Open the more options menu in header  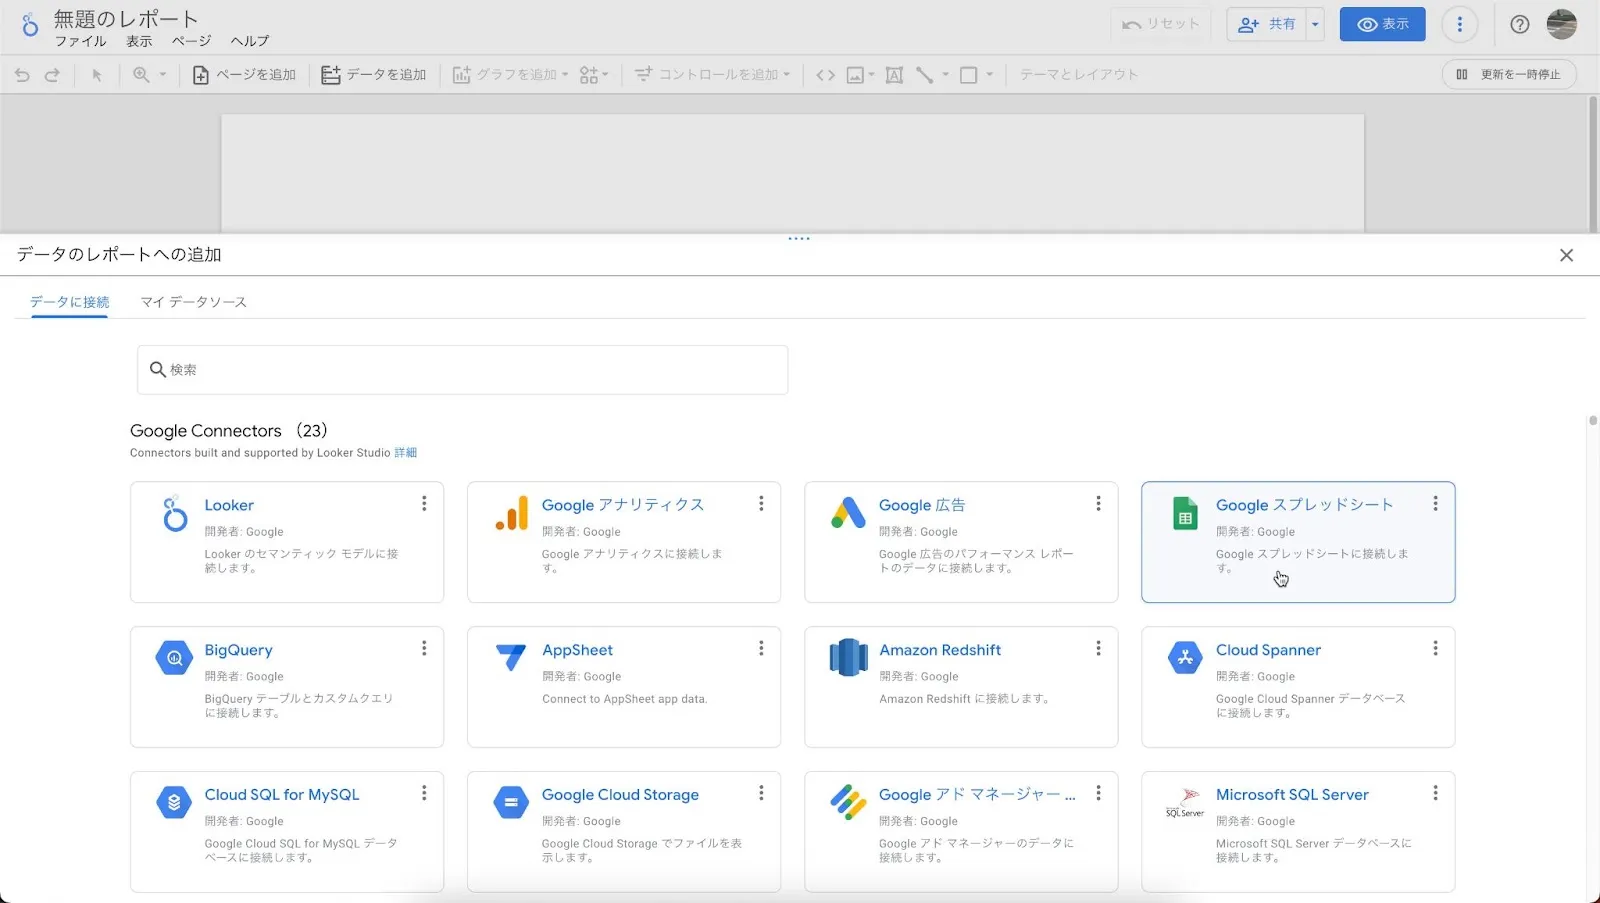(x=1460, y=24)
